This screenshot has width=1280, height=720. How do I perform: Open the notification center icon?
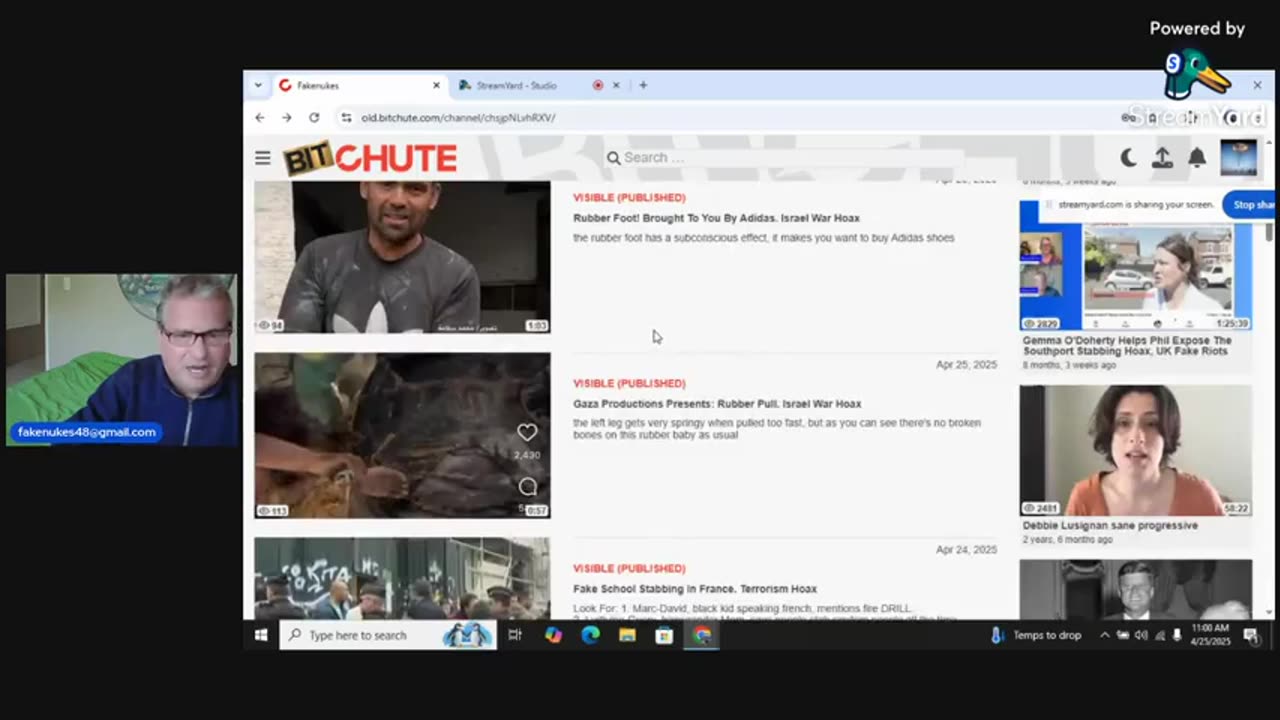[1251, 635]
